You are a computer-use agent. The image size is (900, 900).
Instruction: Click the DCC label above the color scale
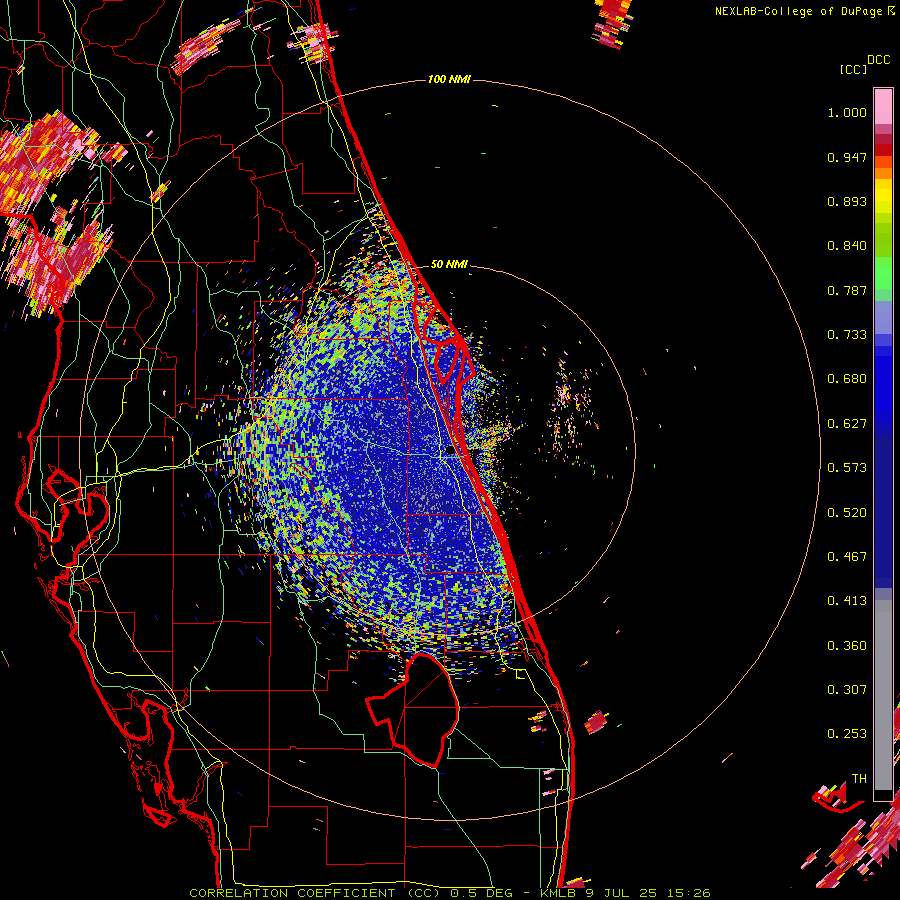[x=879, y=60]
